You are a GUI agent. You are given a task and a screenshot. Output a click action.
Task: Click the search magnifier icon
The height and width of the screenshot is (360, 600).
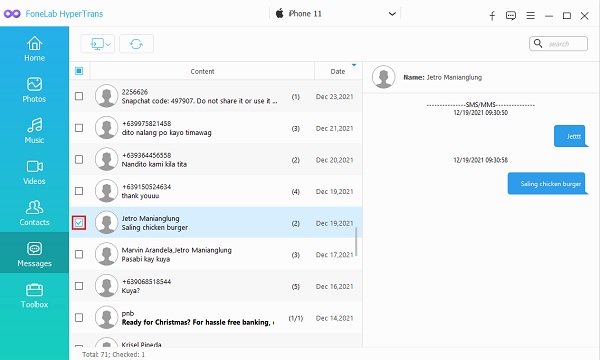(538, 44)
